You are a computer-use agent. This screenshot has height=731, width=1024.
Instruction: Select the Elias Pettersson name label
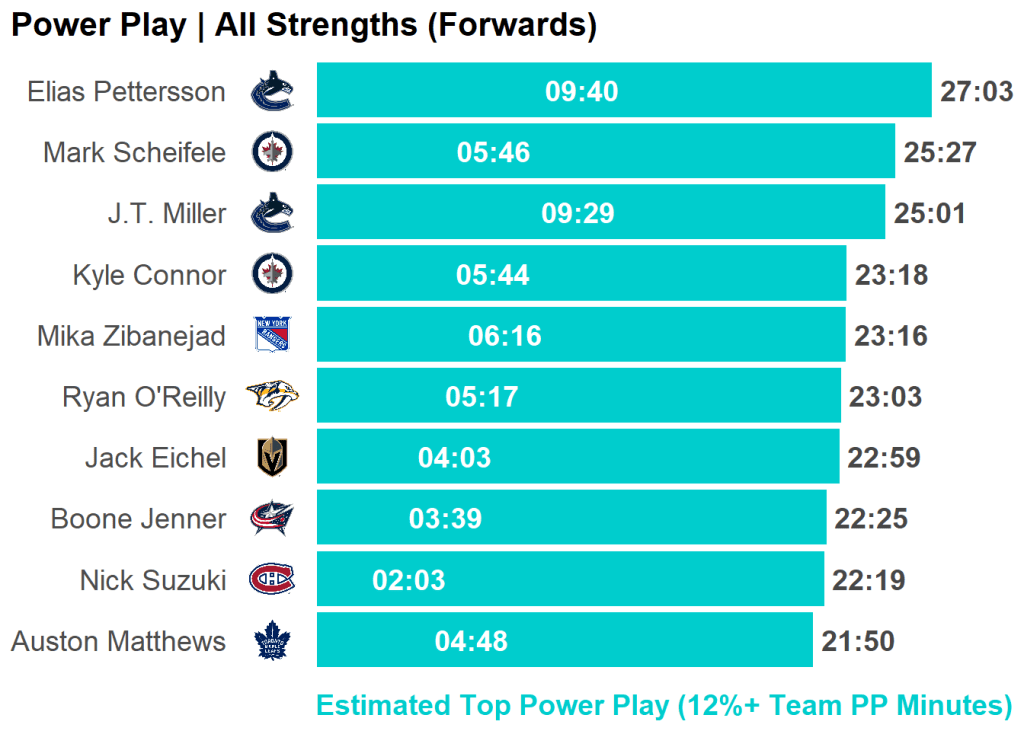click(x=126, y=92)
